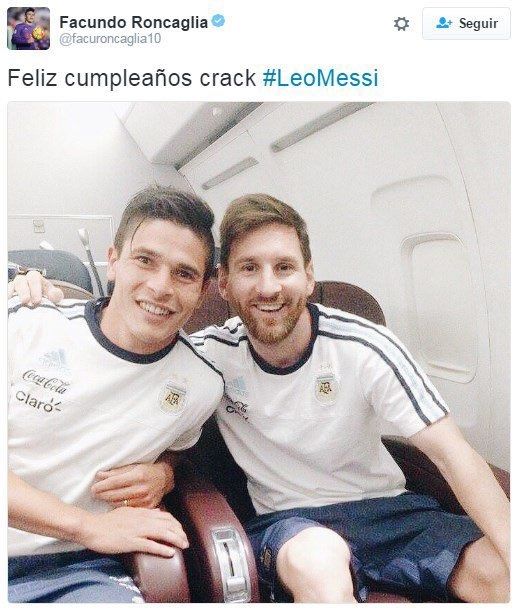Click the blue verified badge
The image size is (516, 610).
point(218,21)
